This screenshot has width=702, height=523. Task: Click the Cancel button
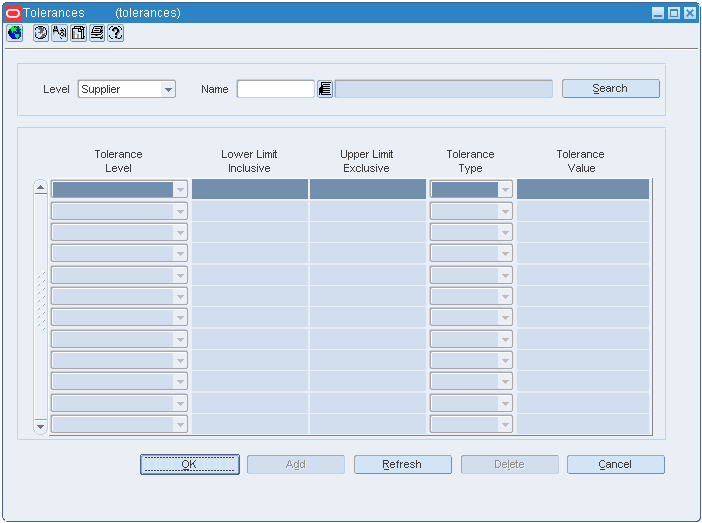(x=616, y=464)
